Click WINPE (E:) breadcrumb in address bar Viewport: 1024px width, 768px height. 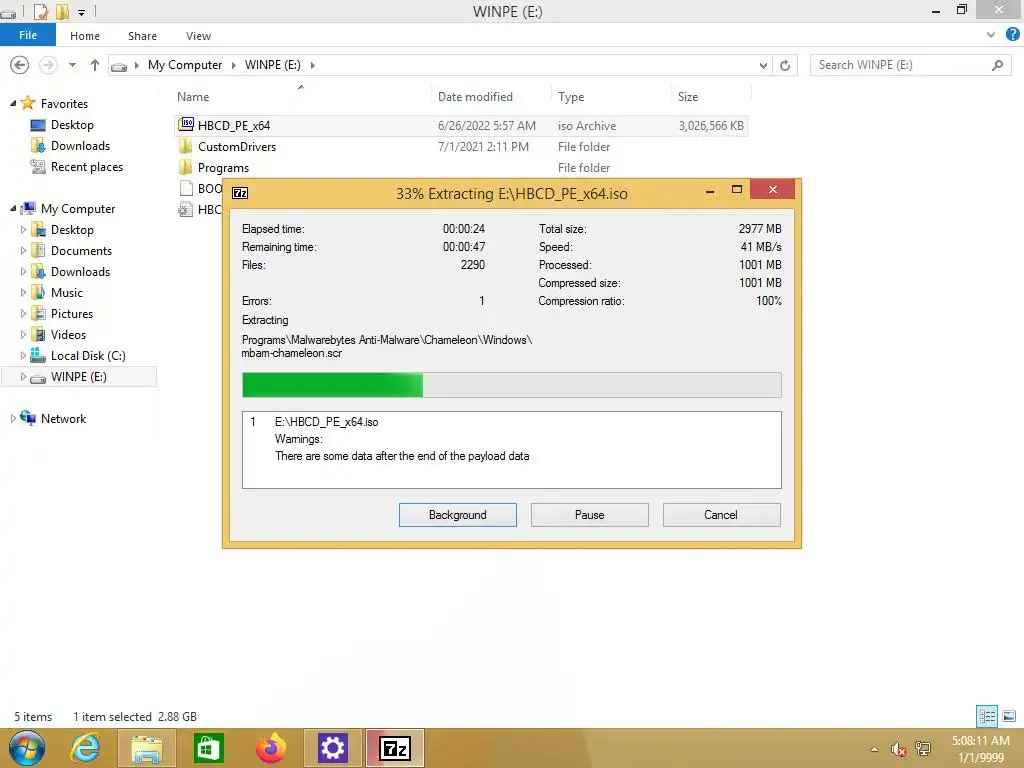(272, 65)
